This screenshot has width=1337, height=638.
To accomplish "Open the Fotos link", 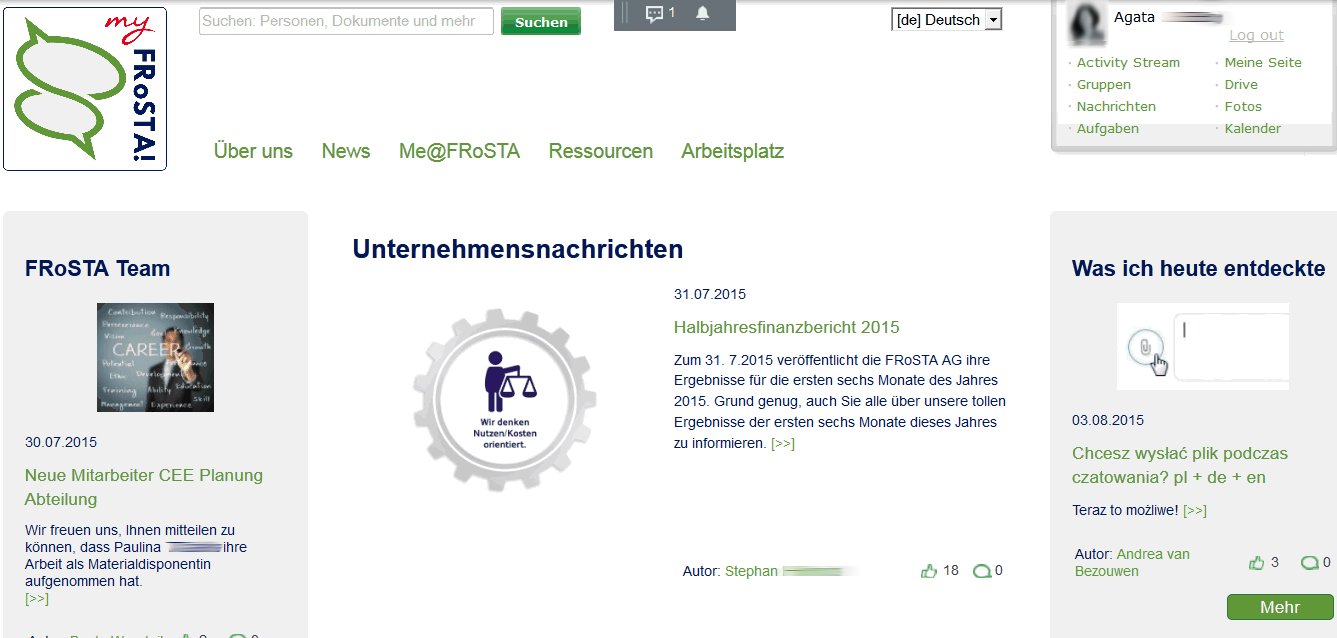I will 1243,106.
